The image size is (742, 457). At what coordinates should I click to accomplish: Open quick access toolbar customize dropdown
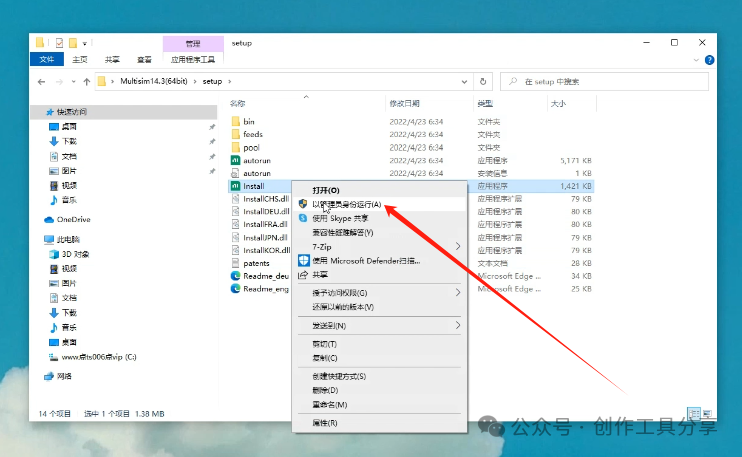tap(85, 44)
